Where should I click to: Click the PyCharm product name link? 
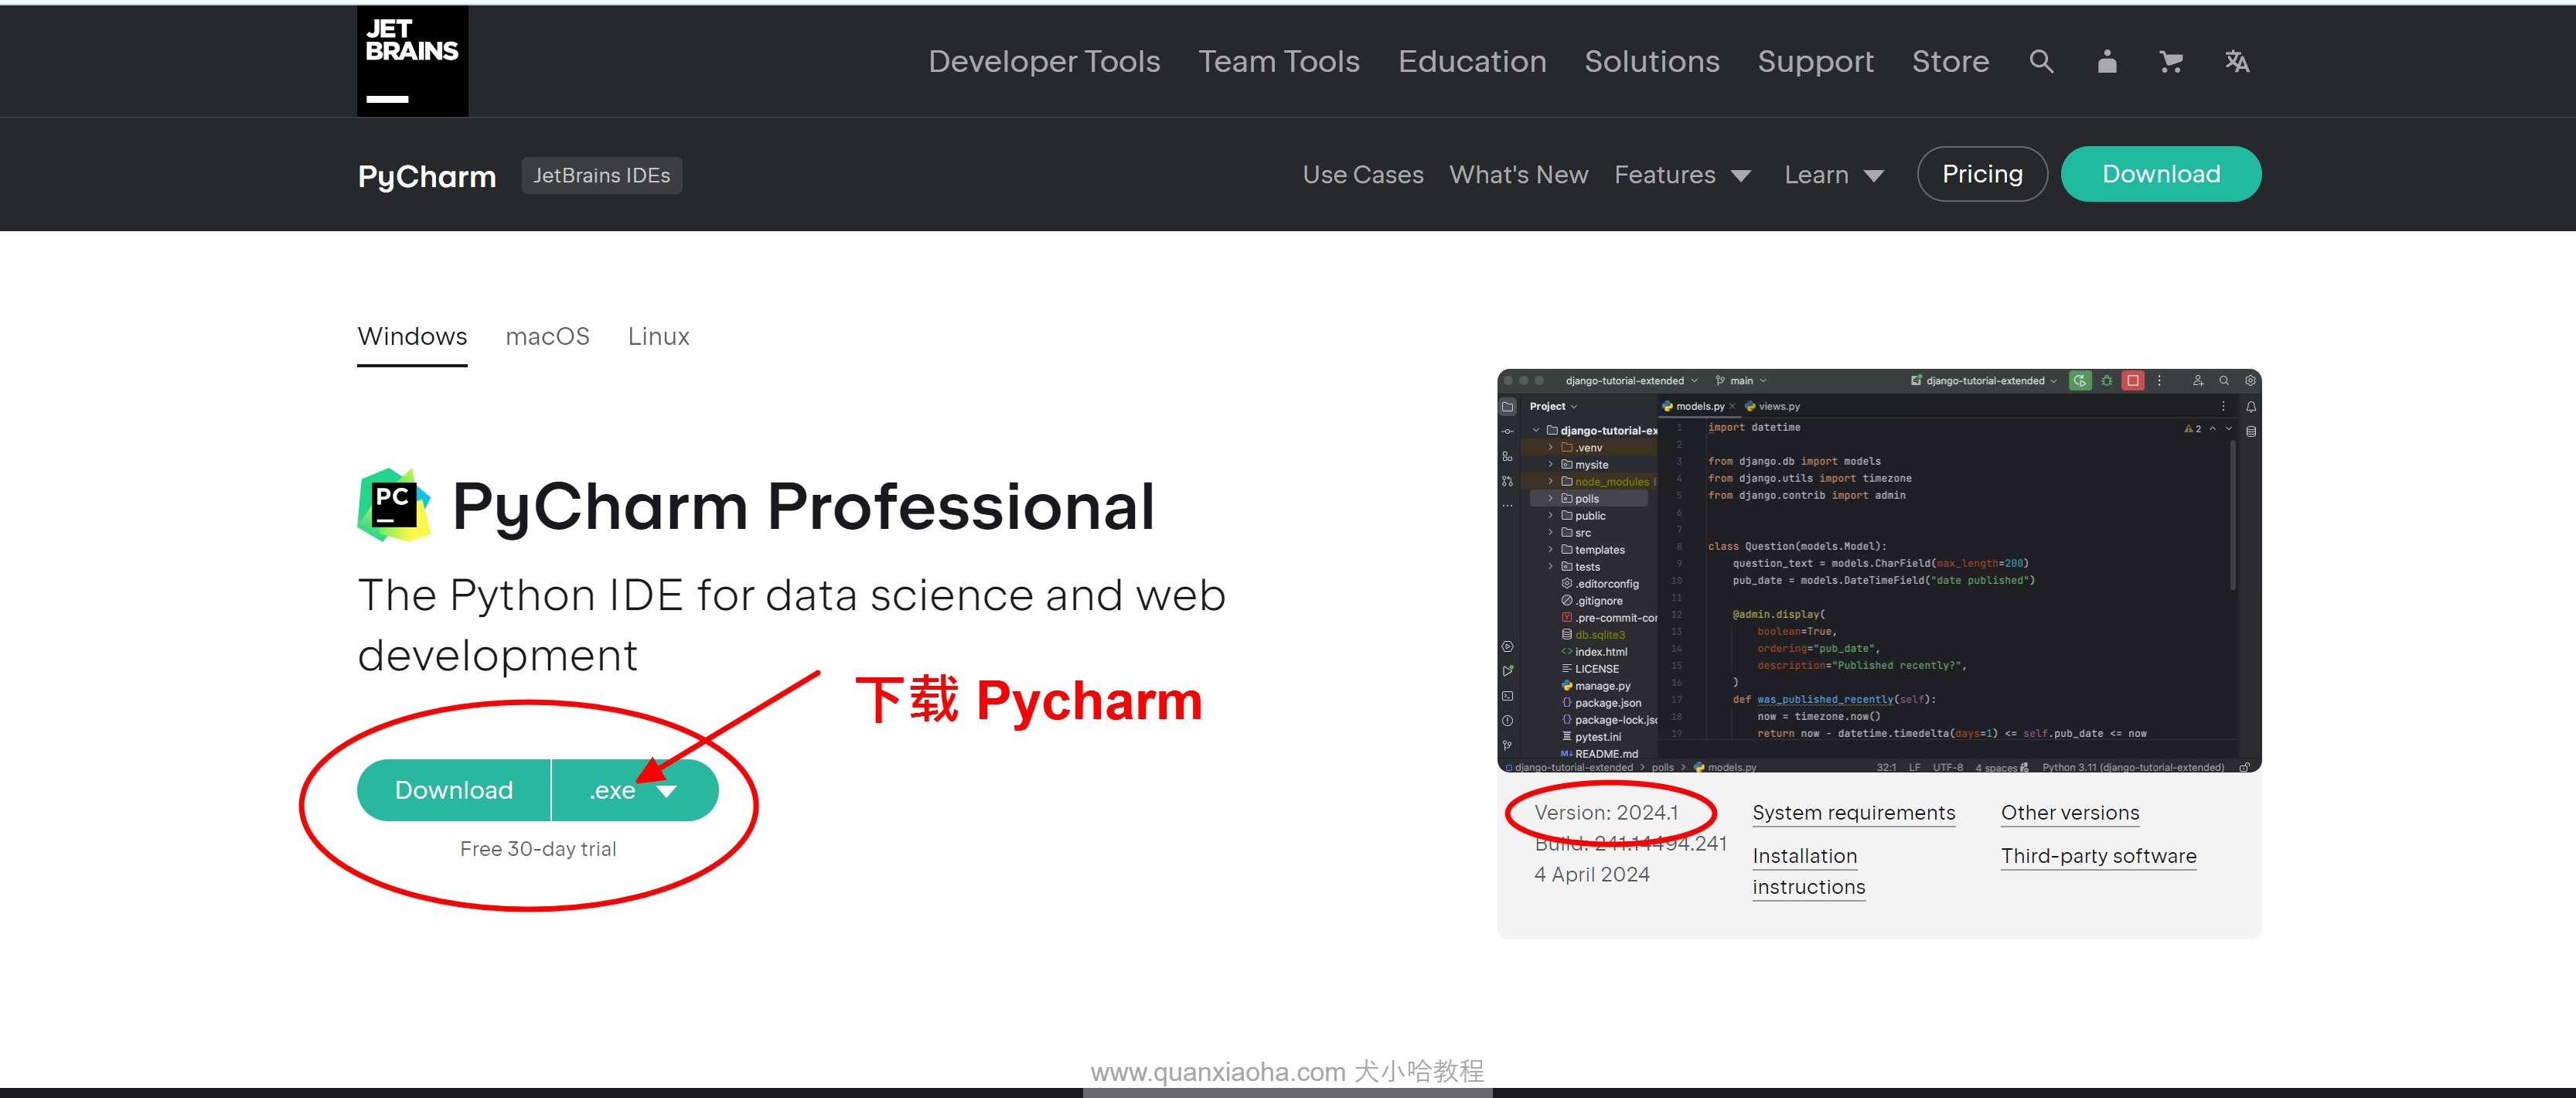tap(427, 176)
